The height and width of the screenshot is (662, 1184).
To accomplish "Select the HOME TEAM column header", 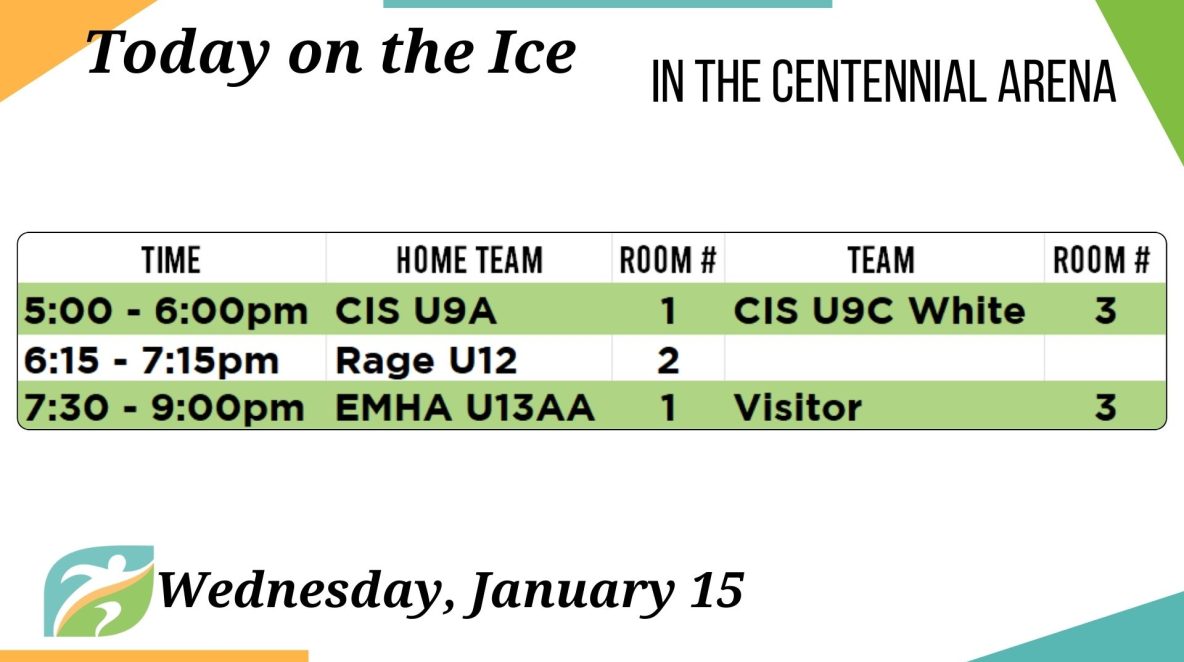I will click(469, 260).
